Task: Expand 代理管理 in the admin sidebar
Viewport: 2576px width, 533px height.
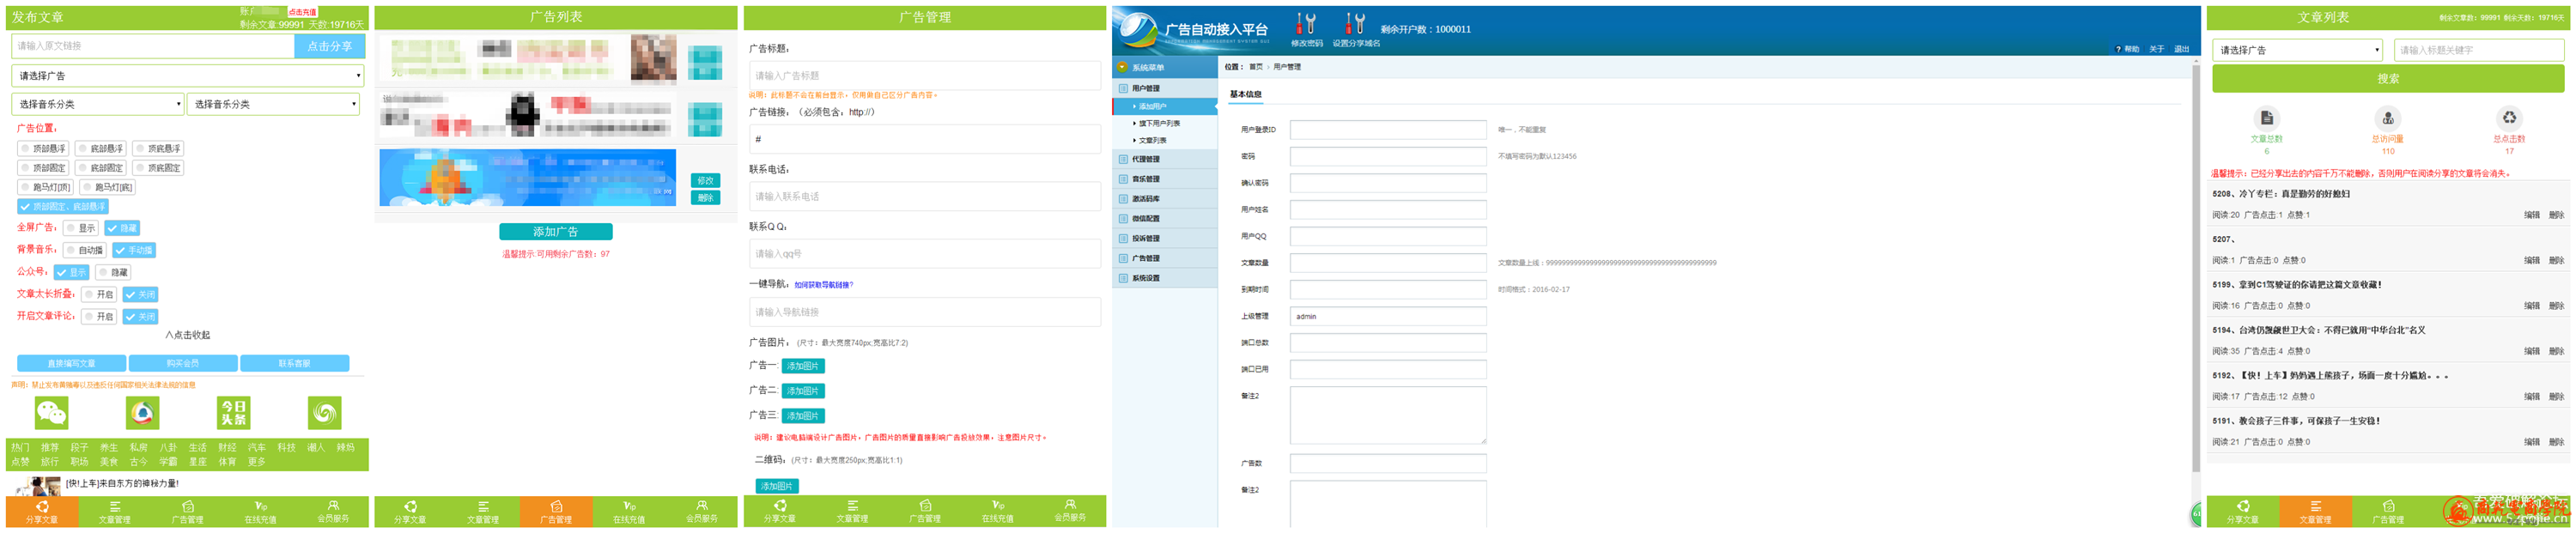Action: click(1165, 160)
